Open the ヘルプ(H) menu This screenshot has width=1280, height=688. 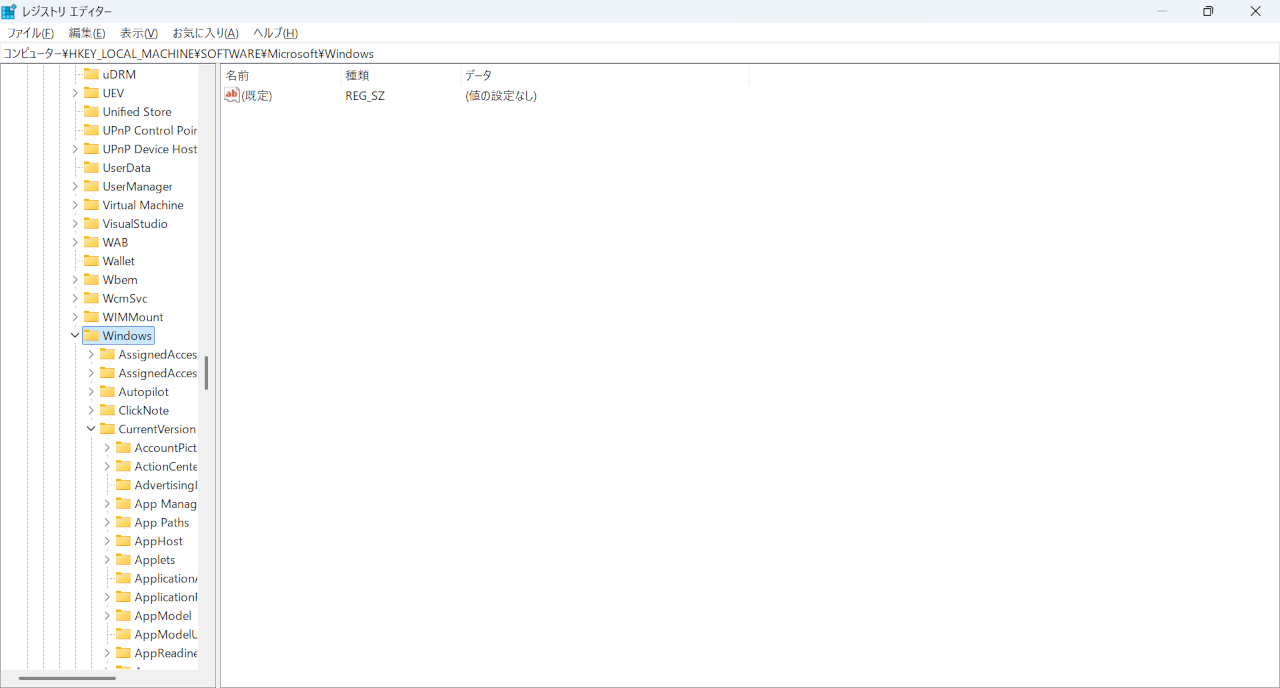pyautogui.click(x=275, y=33)
